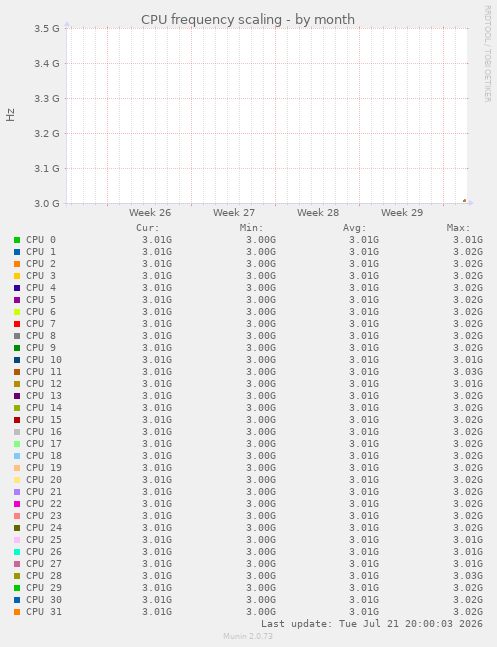Click the CPU 31 legend label

44,612
